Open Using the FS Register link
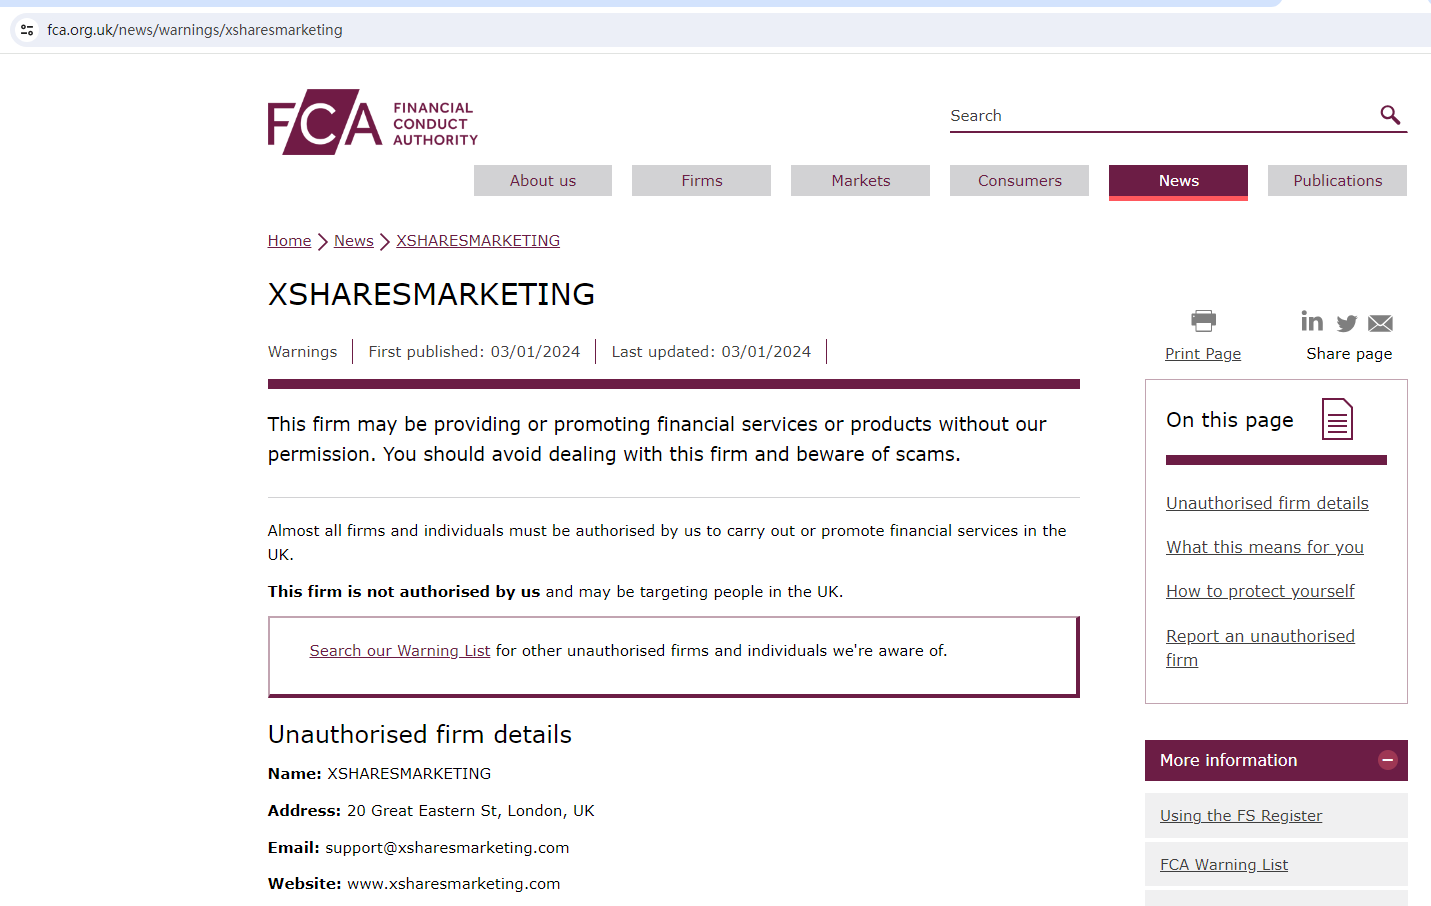This screenshot has height=906, width=1431. pos(1240,816)
